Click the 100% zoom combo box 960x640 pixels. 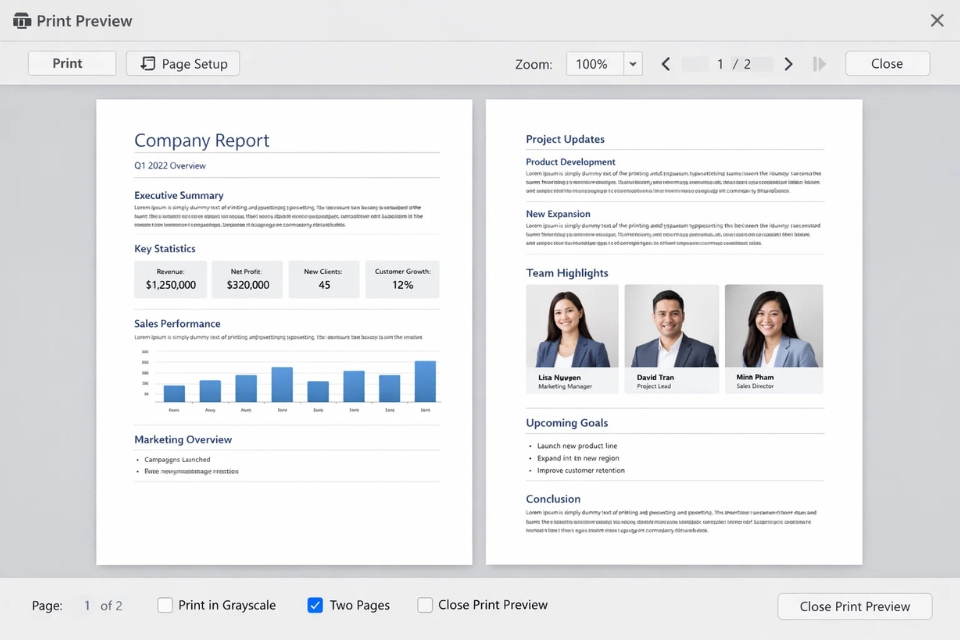594,64
